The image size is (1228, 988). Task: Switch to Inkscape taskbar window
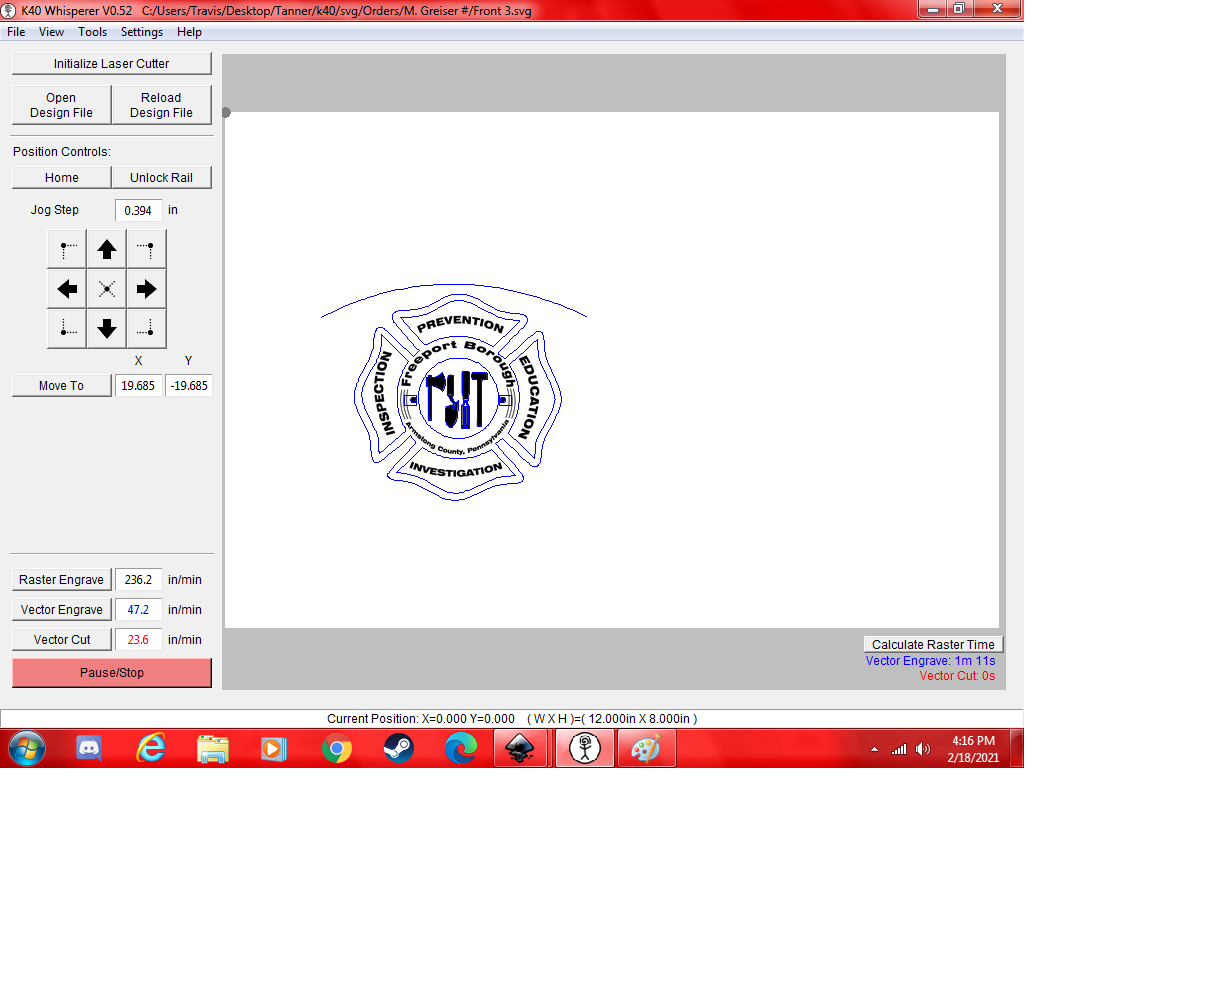(x=521, y=748)
